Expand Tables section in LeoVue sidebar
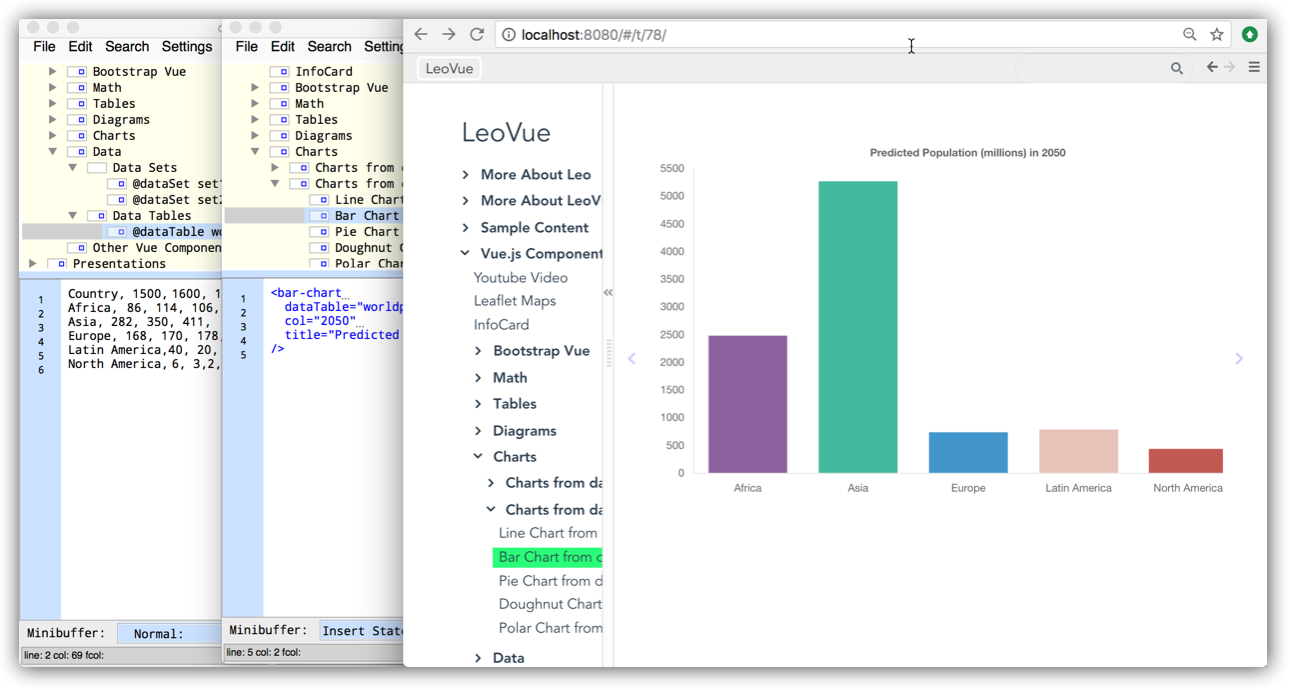This screenshot has width=1290, height=690. [478, 404]
